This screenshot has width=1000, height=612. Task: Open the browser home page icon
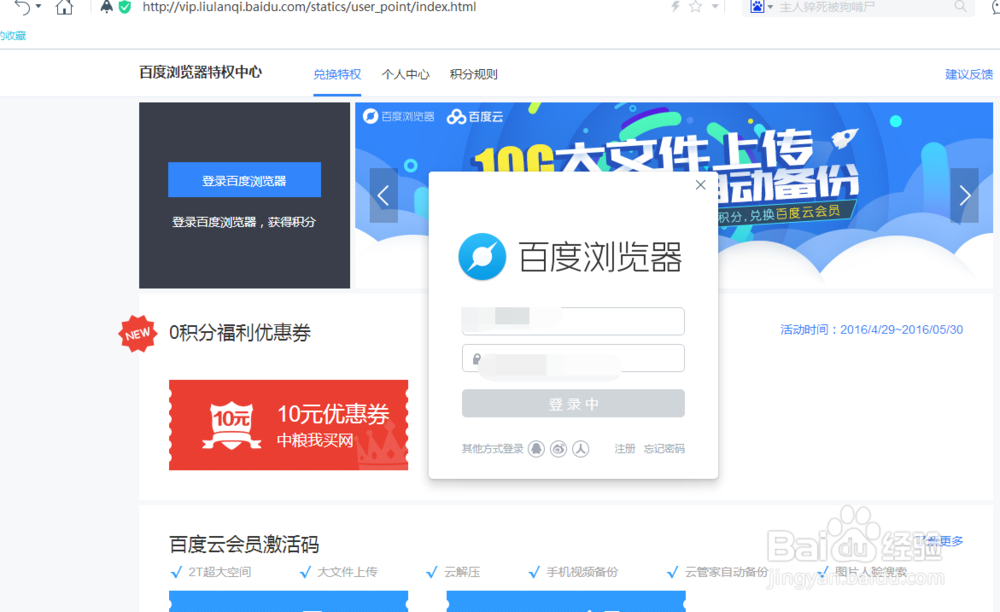[65, 8]
